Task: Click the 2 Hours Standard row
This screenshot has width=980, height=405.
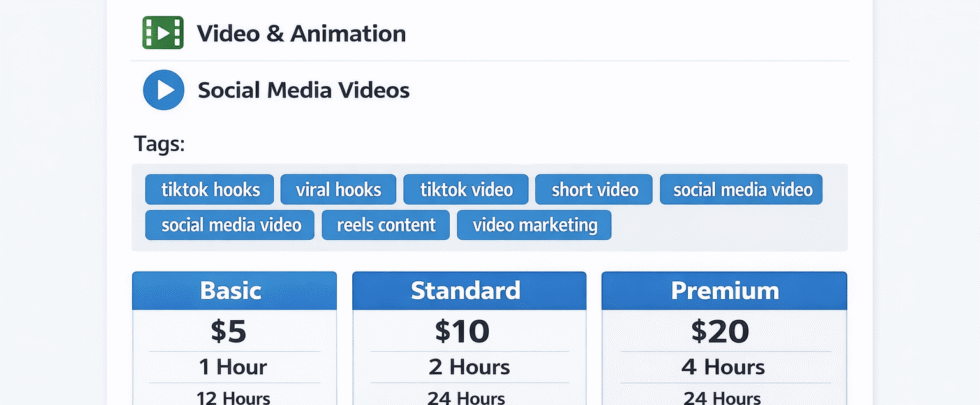Action: [x=469, y=367]
